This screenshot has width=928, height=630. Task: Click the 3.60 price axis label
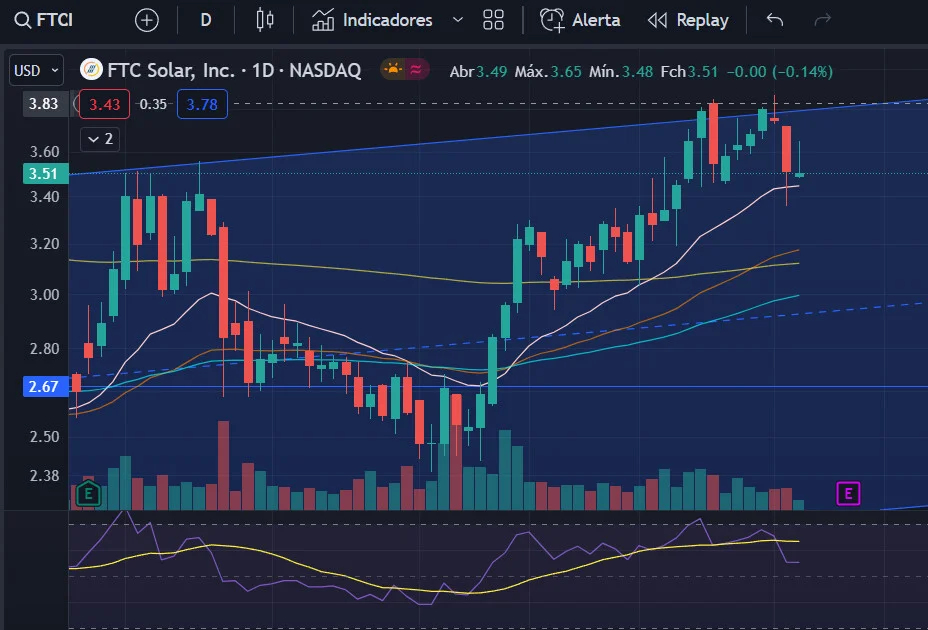tap(44, 152)
